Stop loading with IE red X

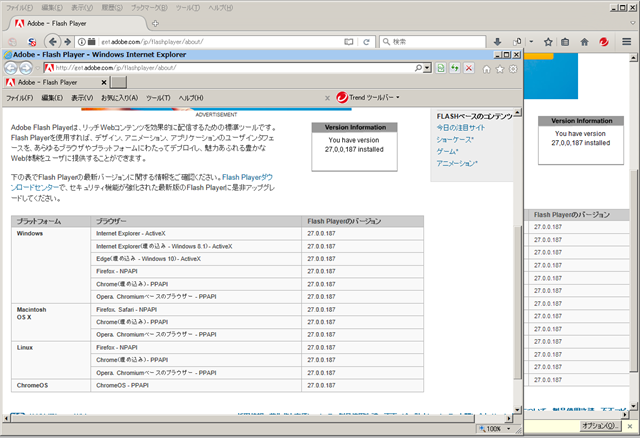(x=469, y=68)
